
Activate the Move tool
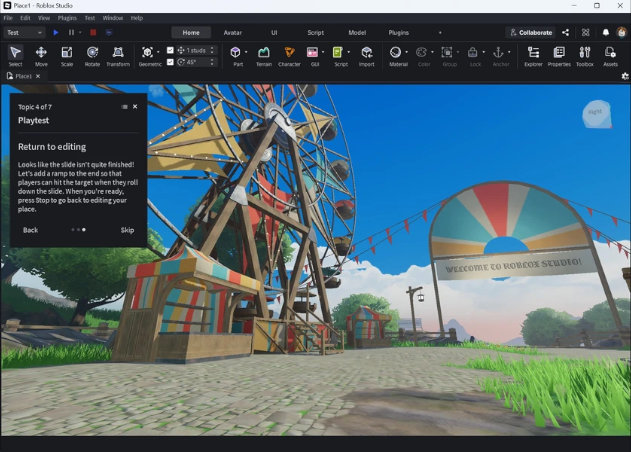pos(41,56)
